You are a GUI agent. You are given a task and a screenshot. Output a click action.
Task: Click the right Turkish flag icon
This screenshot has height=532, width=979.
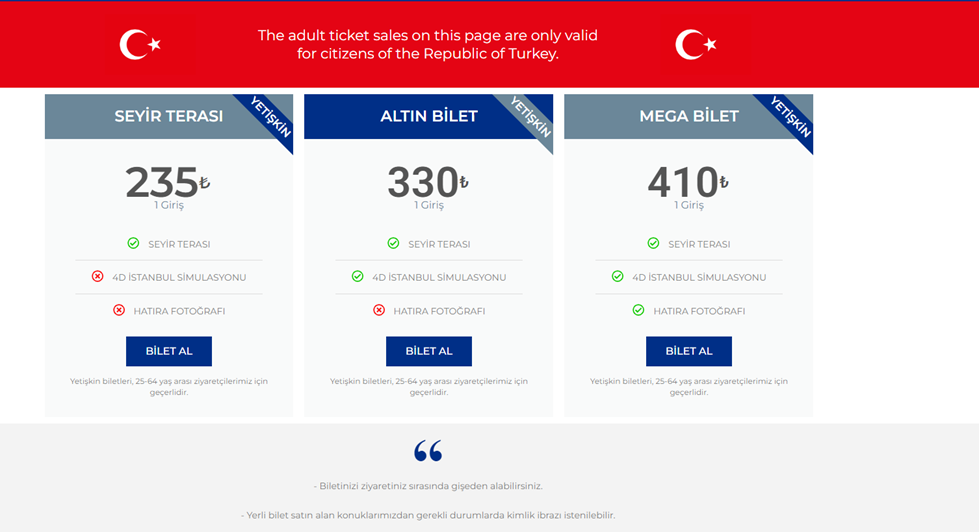click(695, 44)
